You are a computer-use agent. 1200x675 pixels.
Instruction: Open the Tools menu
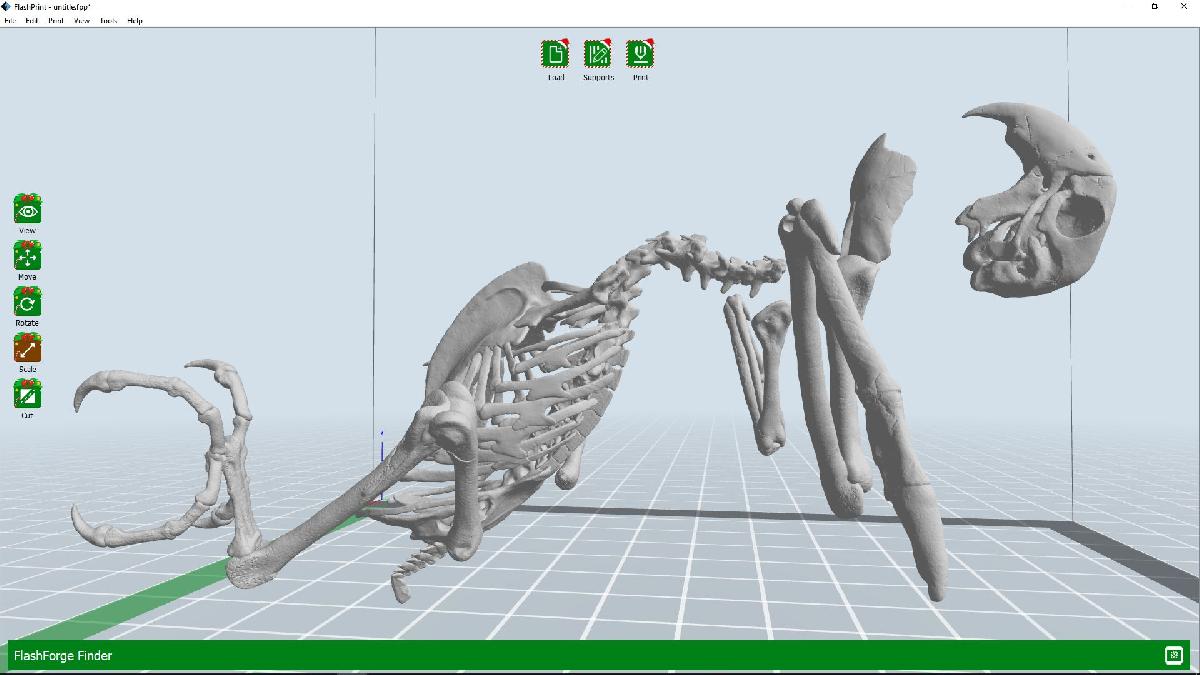pos(108,20)
